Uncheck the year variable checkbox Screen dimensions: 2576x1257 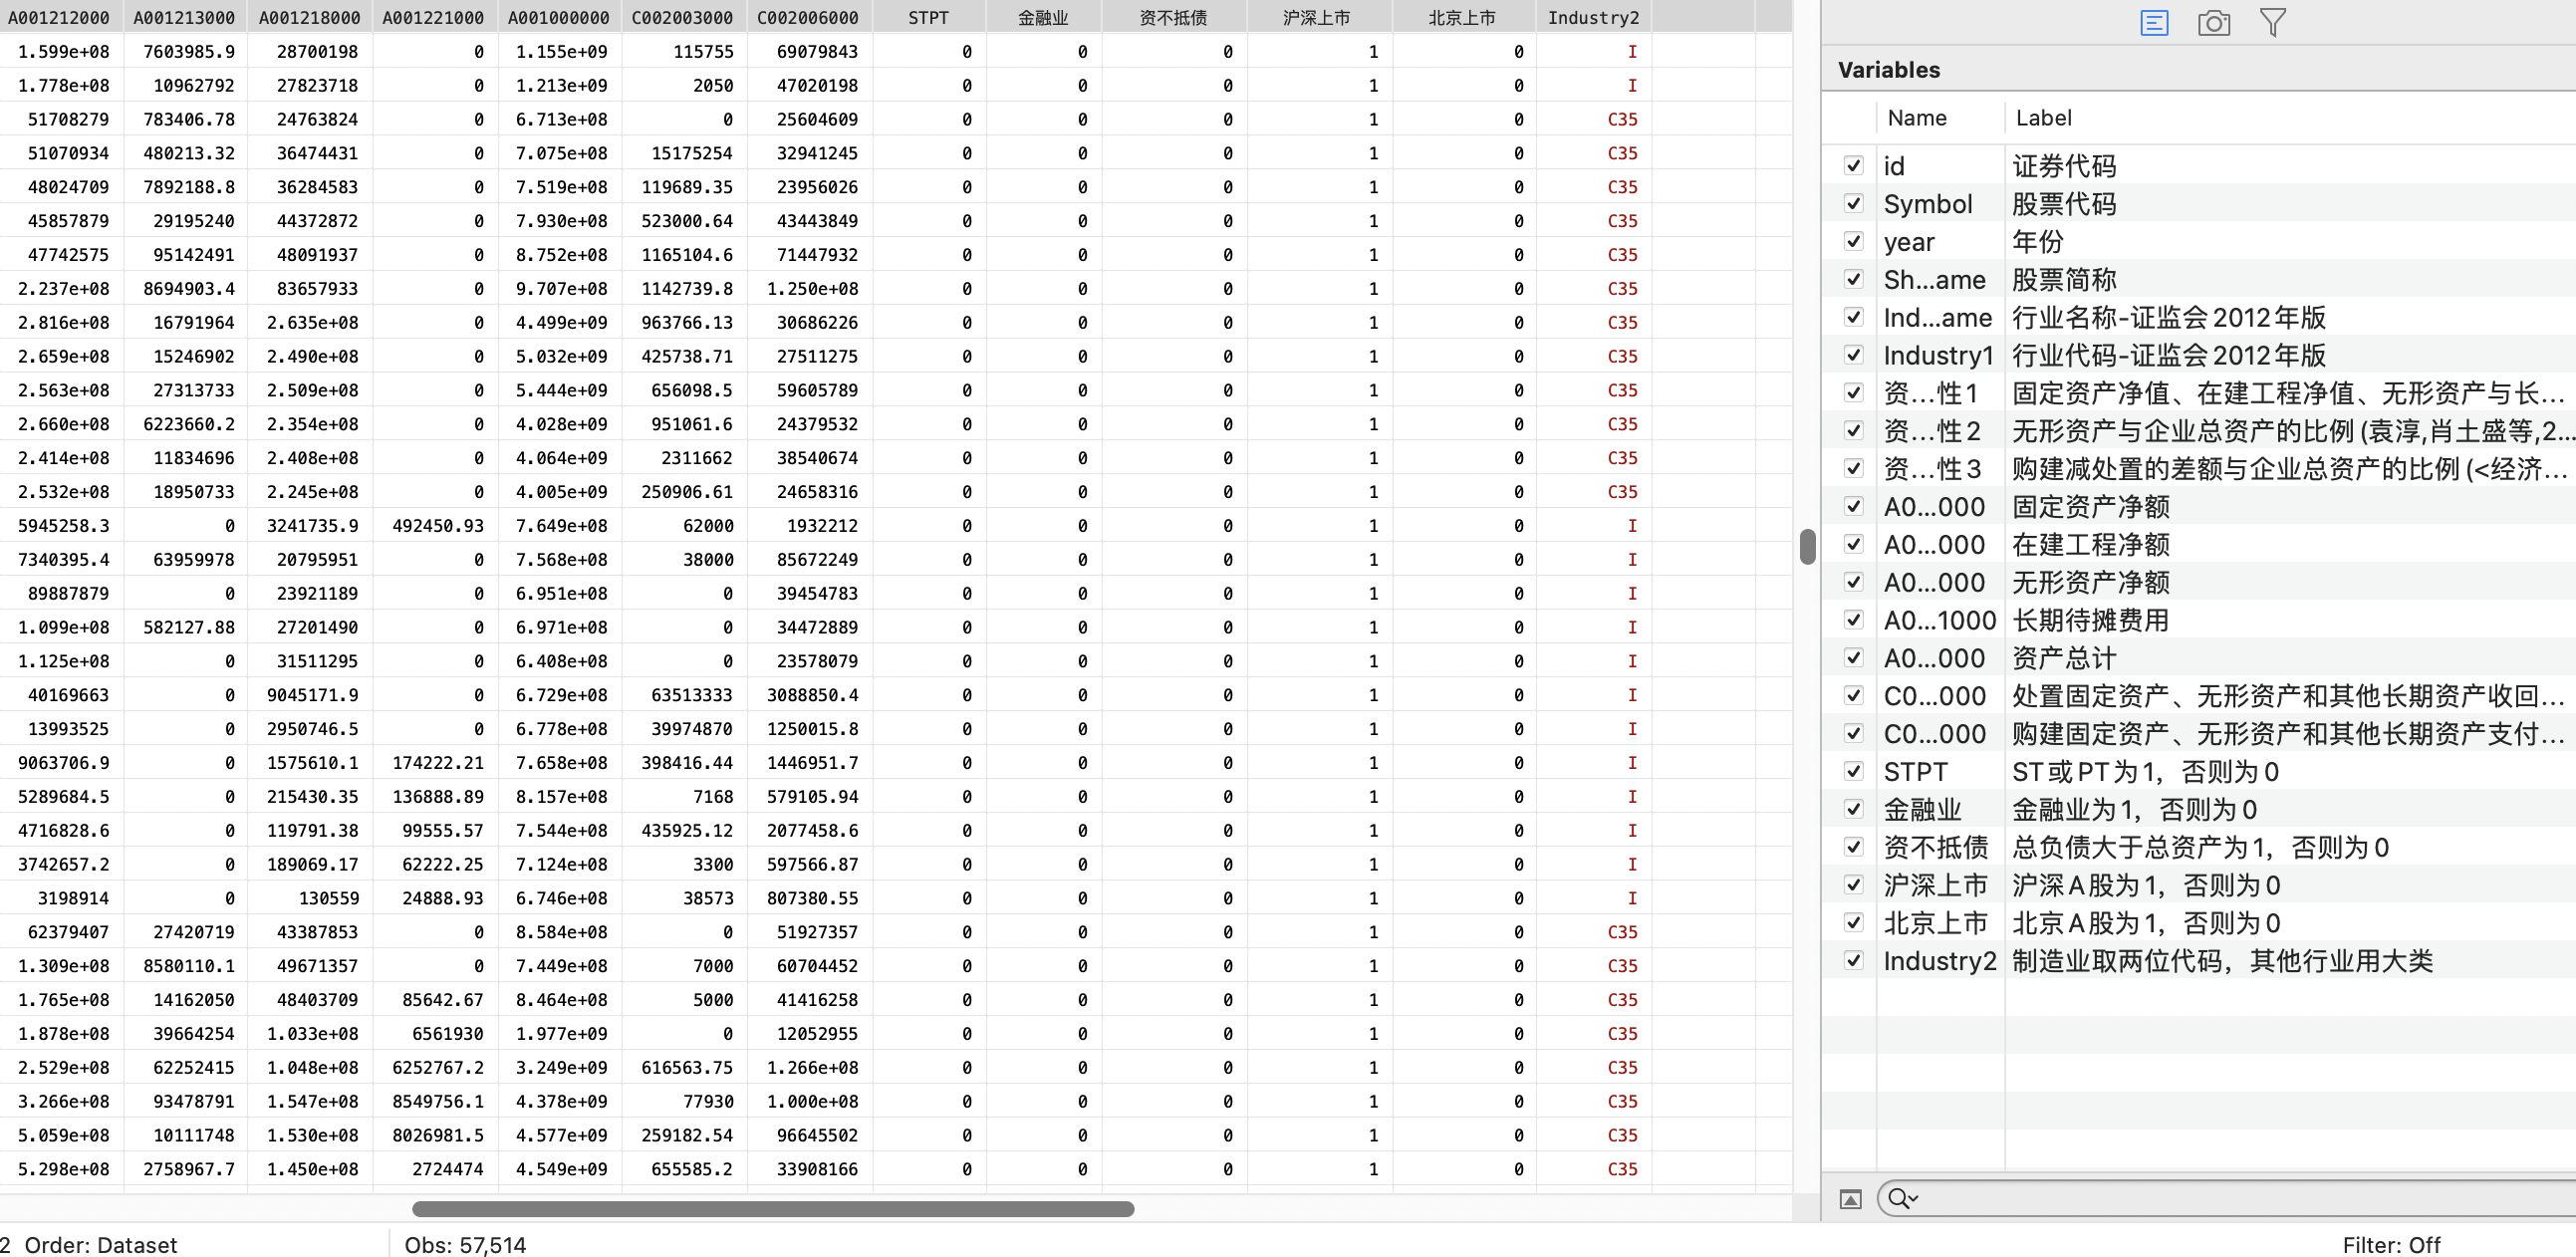[1853, 242]
